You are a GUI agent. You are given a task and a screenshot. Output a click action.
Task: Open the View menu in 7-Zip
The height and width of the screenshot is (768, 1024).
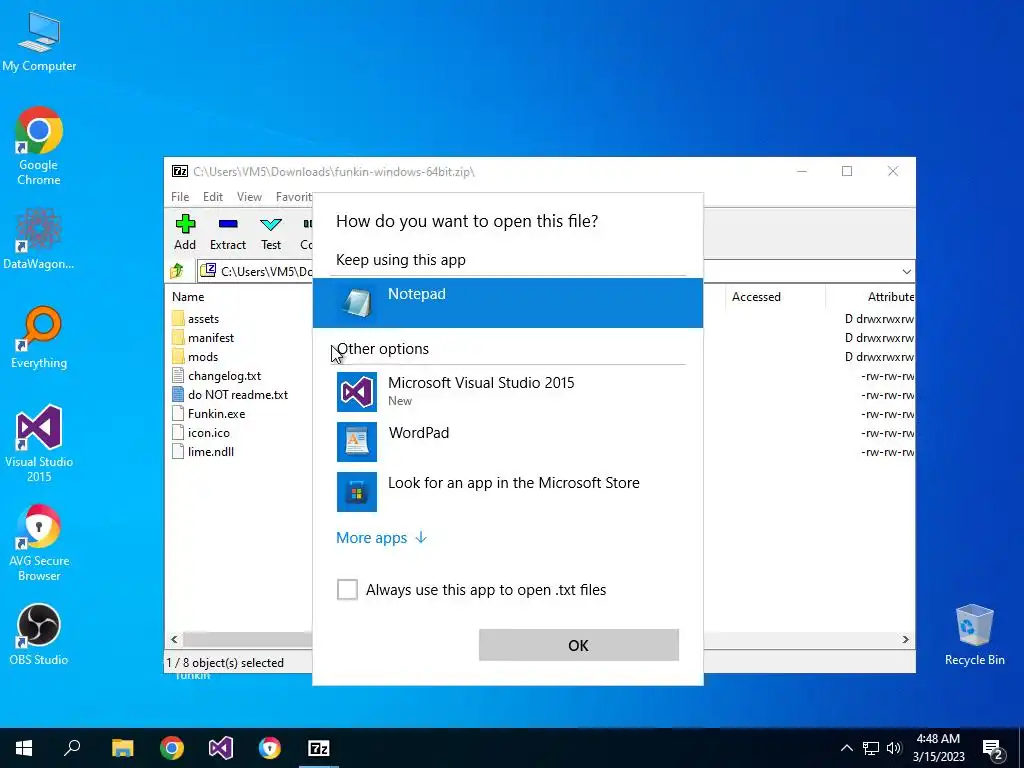click(249, 197)
